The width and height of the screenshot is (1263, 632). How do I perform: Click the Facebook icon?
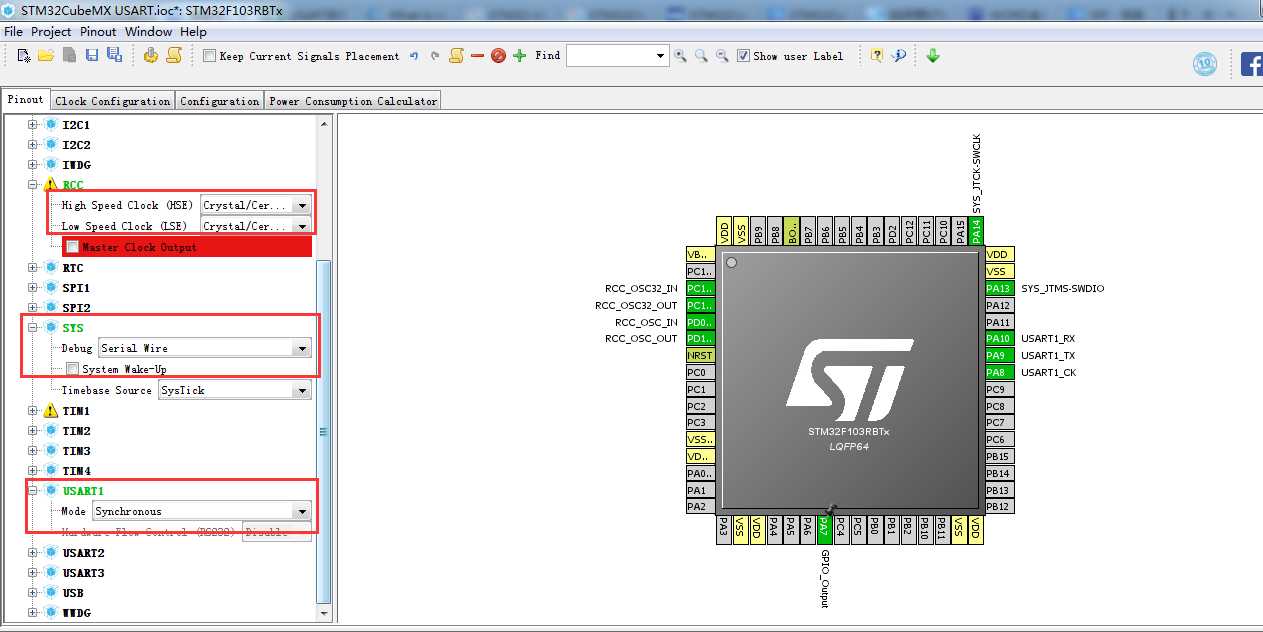1251,64
